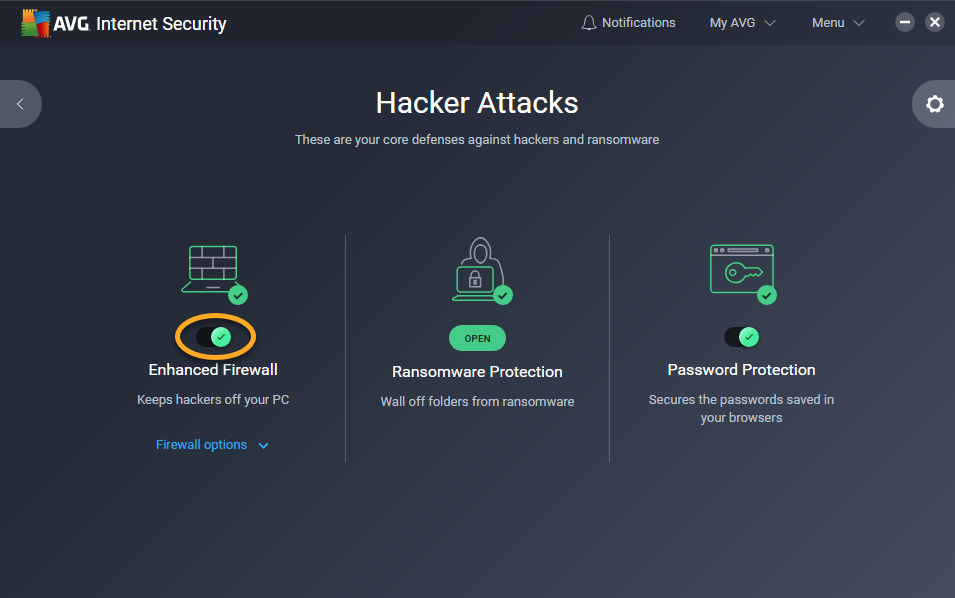Click green checkmark badge on firewall icon
The height and width of the screenshot is (598, 955).
tap(238, 296)
